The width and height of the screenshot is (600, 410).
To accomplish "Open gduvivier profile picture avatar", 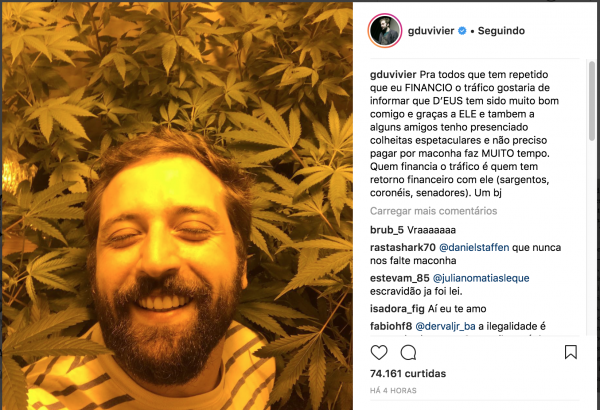I will [x=385, y=31].
